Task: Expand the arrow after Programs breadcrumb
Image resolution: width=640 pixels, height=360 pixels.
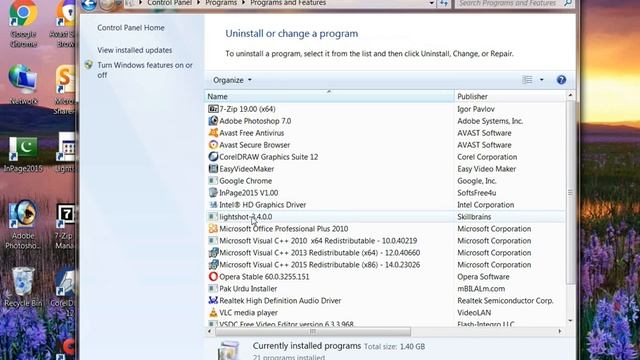Action: pos(244,3)
